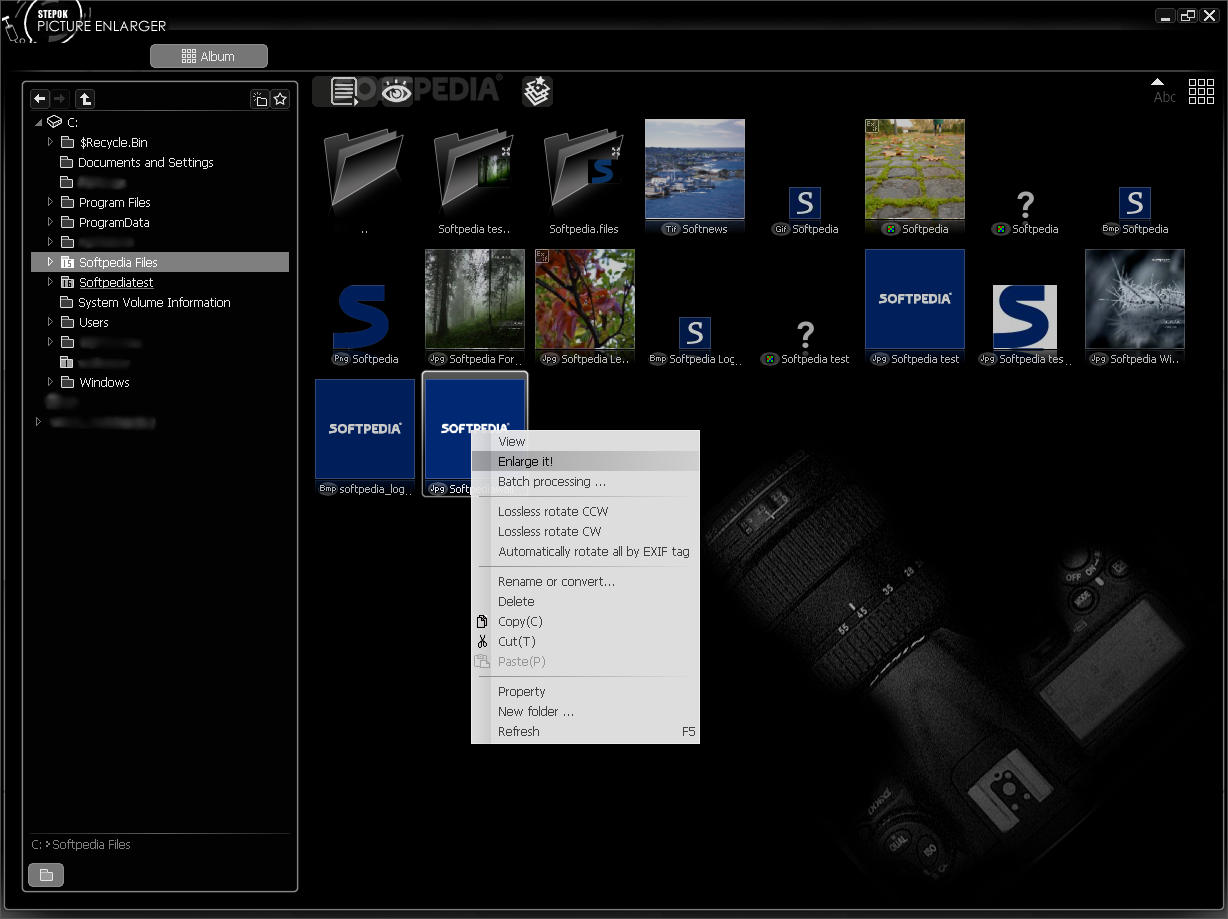The width and height of the screenshot is (1228, 919).
Task: Select the Softpedia Leaves Jpg thumbnail
Action: tap(585, 300)
